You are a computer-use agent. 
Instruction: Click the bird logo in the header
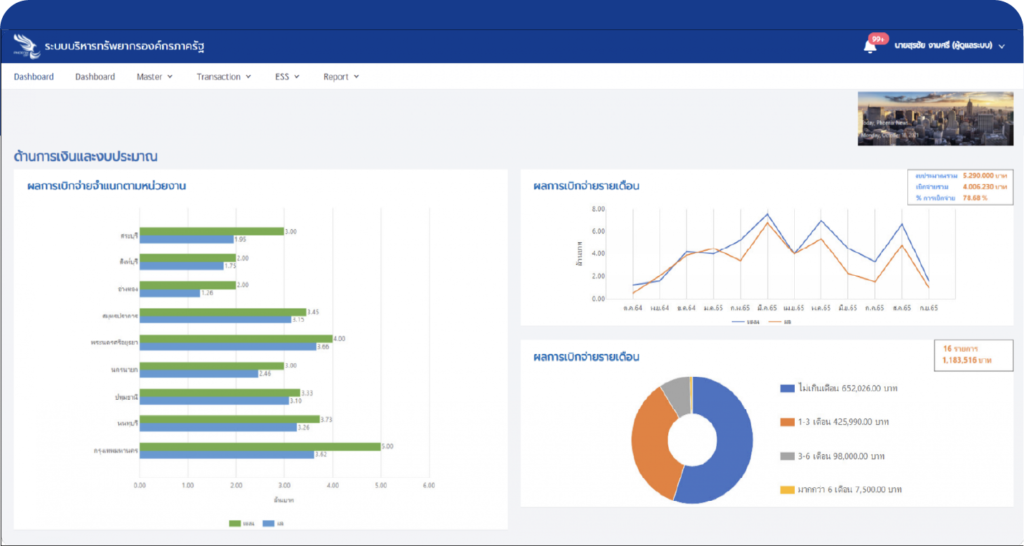click(27, 46)
